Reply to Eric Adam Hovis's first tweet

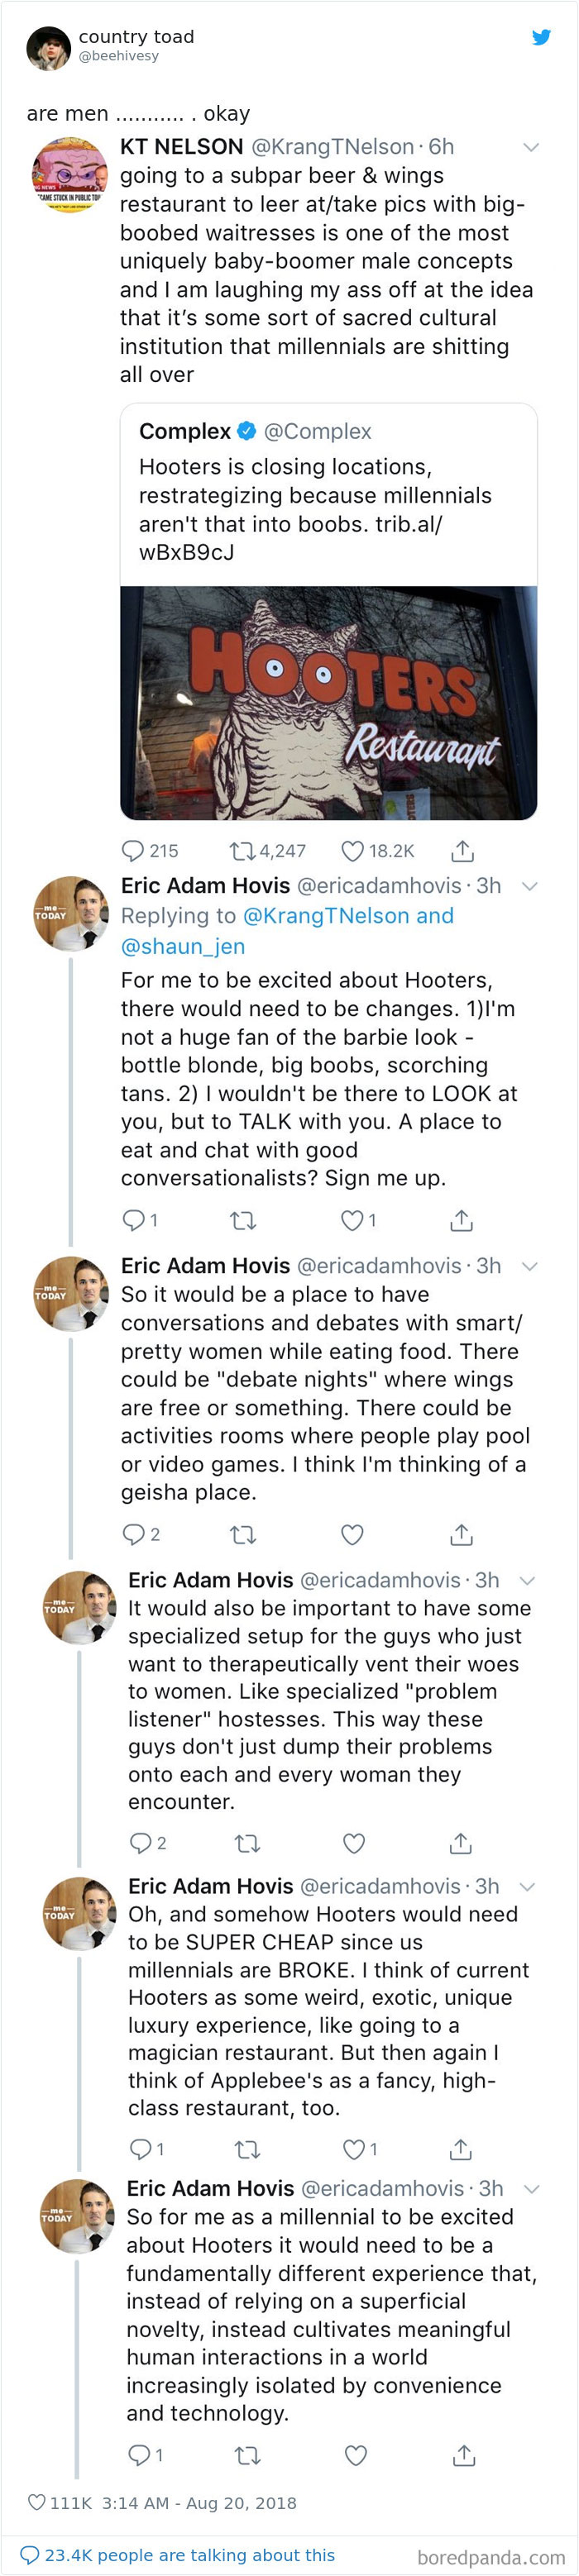133,1219
